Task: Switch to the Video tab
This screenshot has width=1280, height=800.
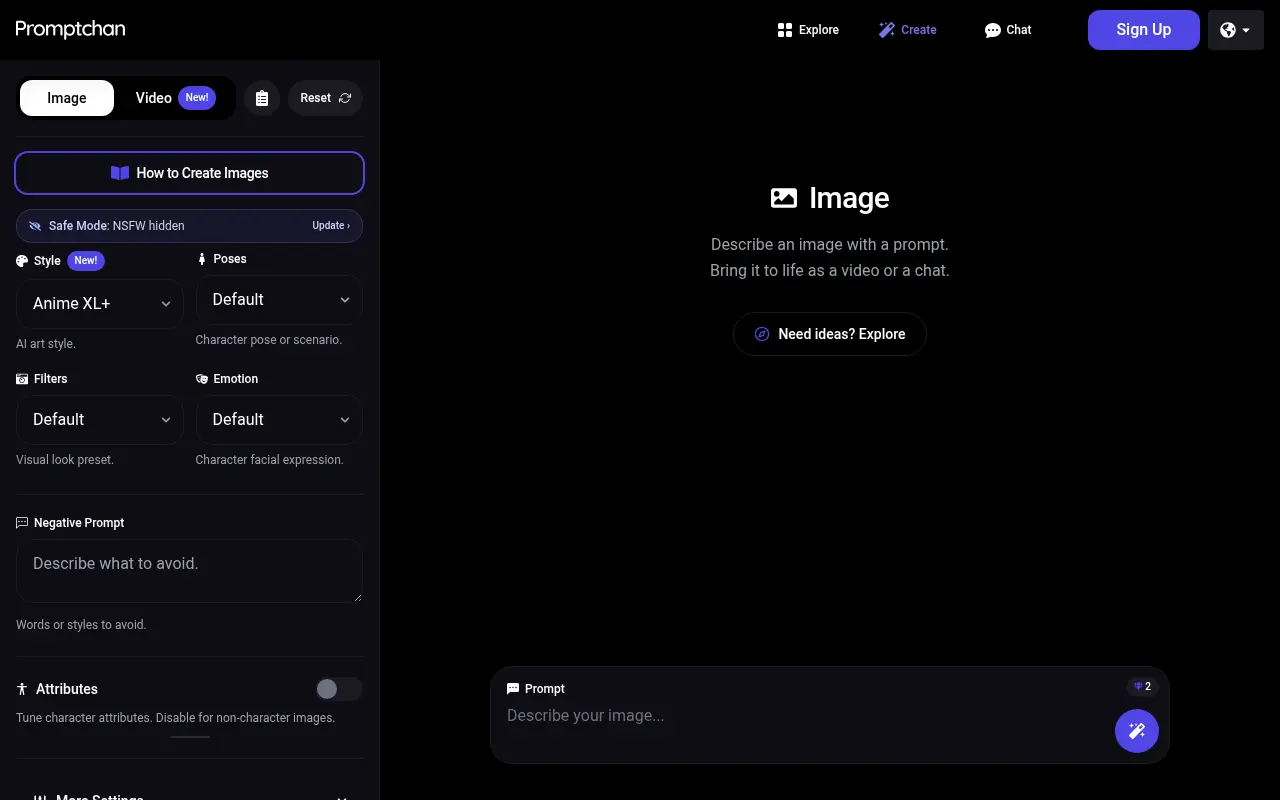Action: pyautogui.click(x=175, y=98)
